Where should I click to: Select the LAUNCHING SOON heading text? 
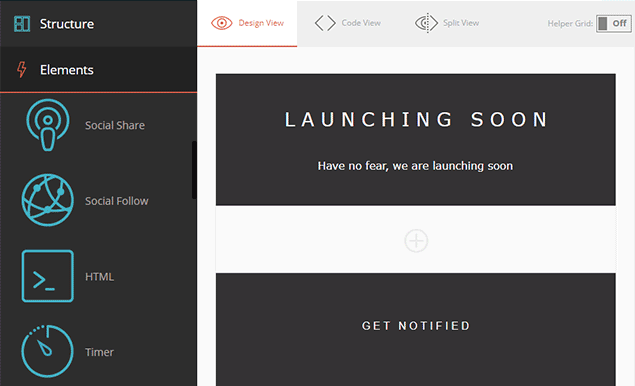(416, 119)
